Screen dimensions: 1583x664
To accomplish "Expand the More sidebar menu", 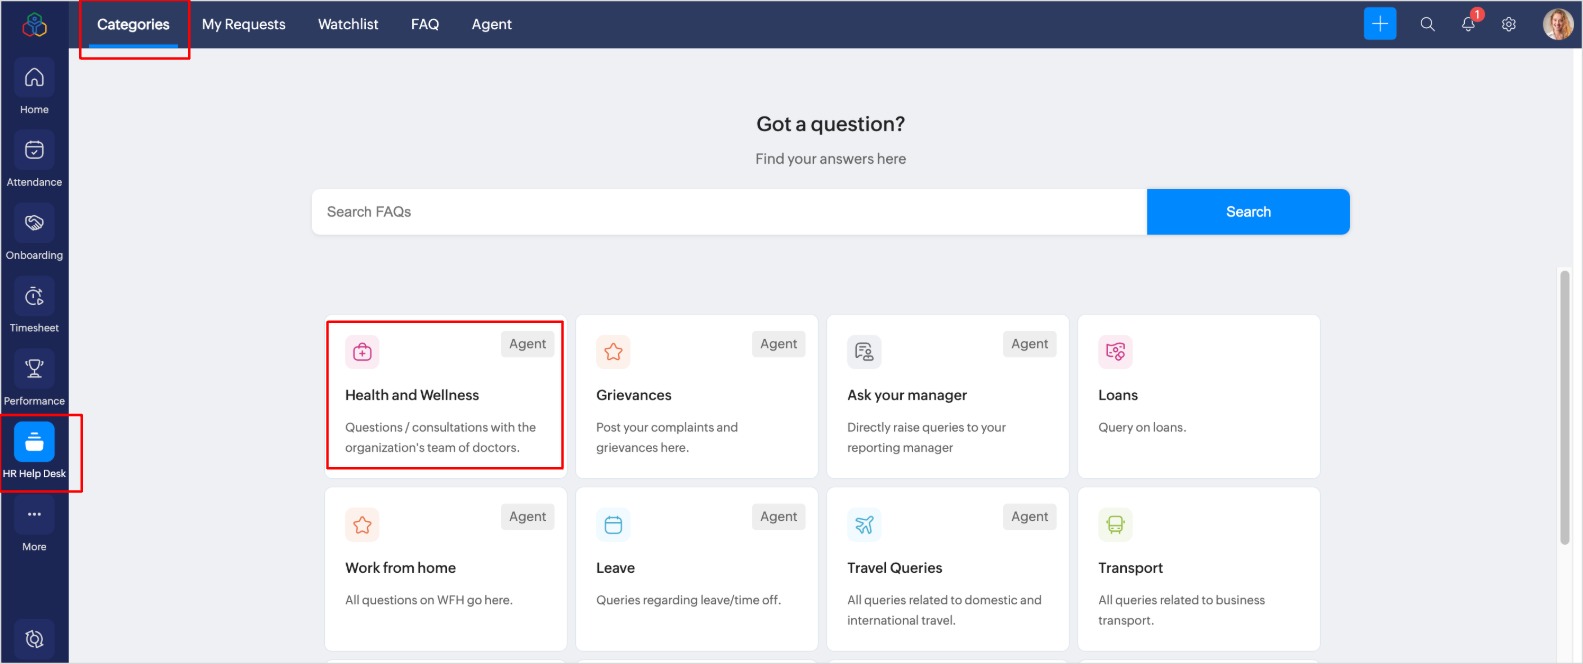I will (34, 516).
